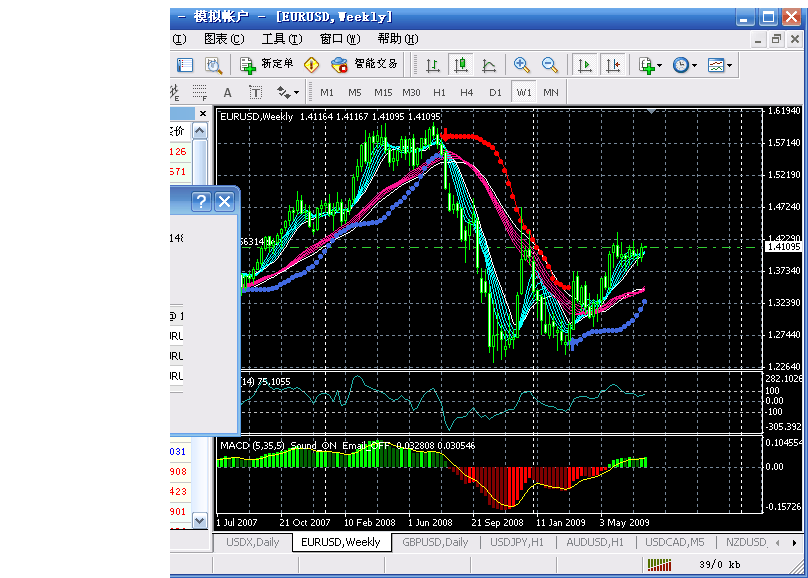Screen dimensions: 808x578
Task: Click the yellow diamond MetaEditor icon
Action: 312,65
